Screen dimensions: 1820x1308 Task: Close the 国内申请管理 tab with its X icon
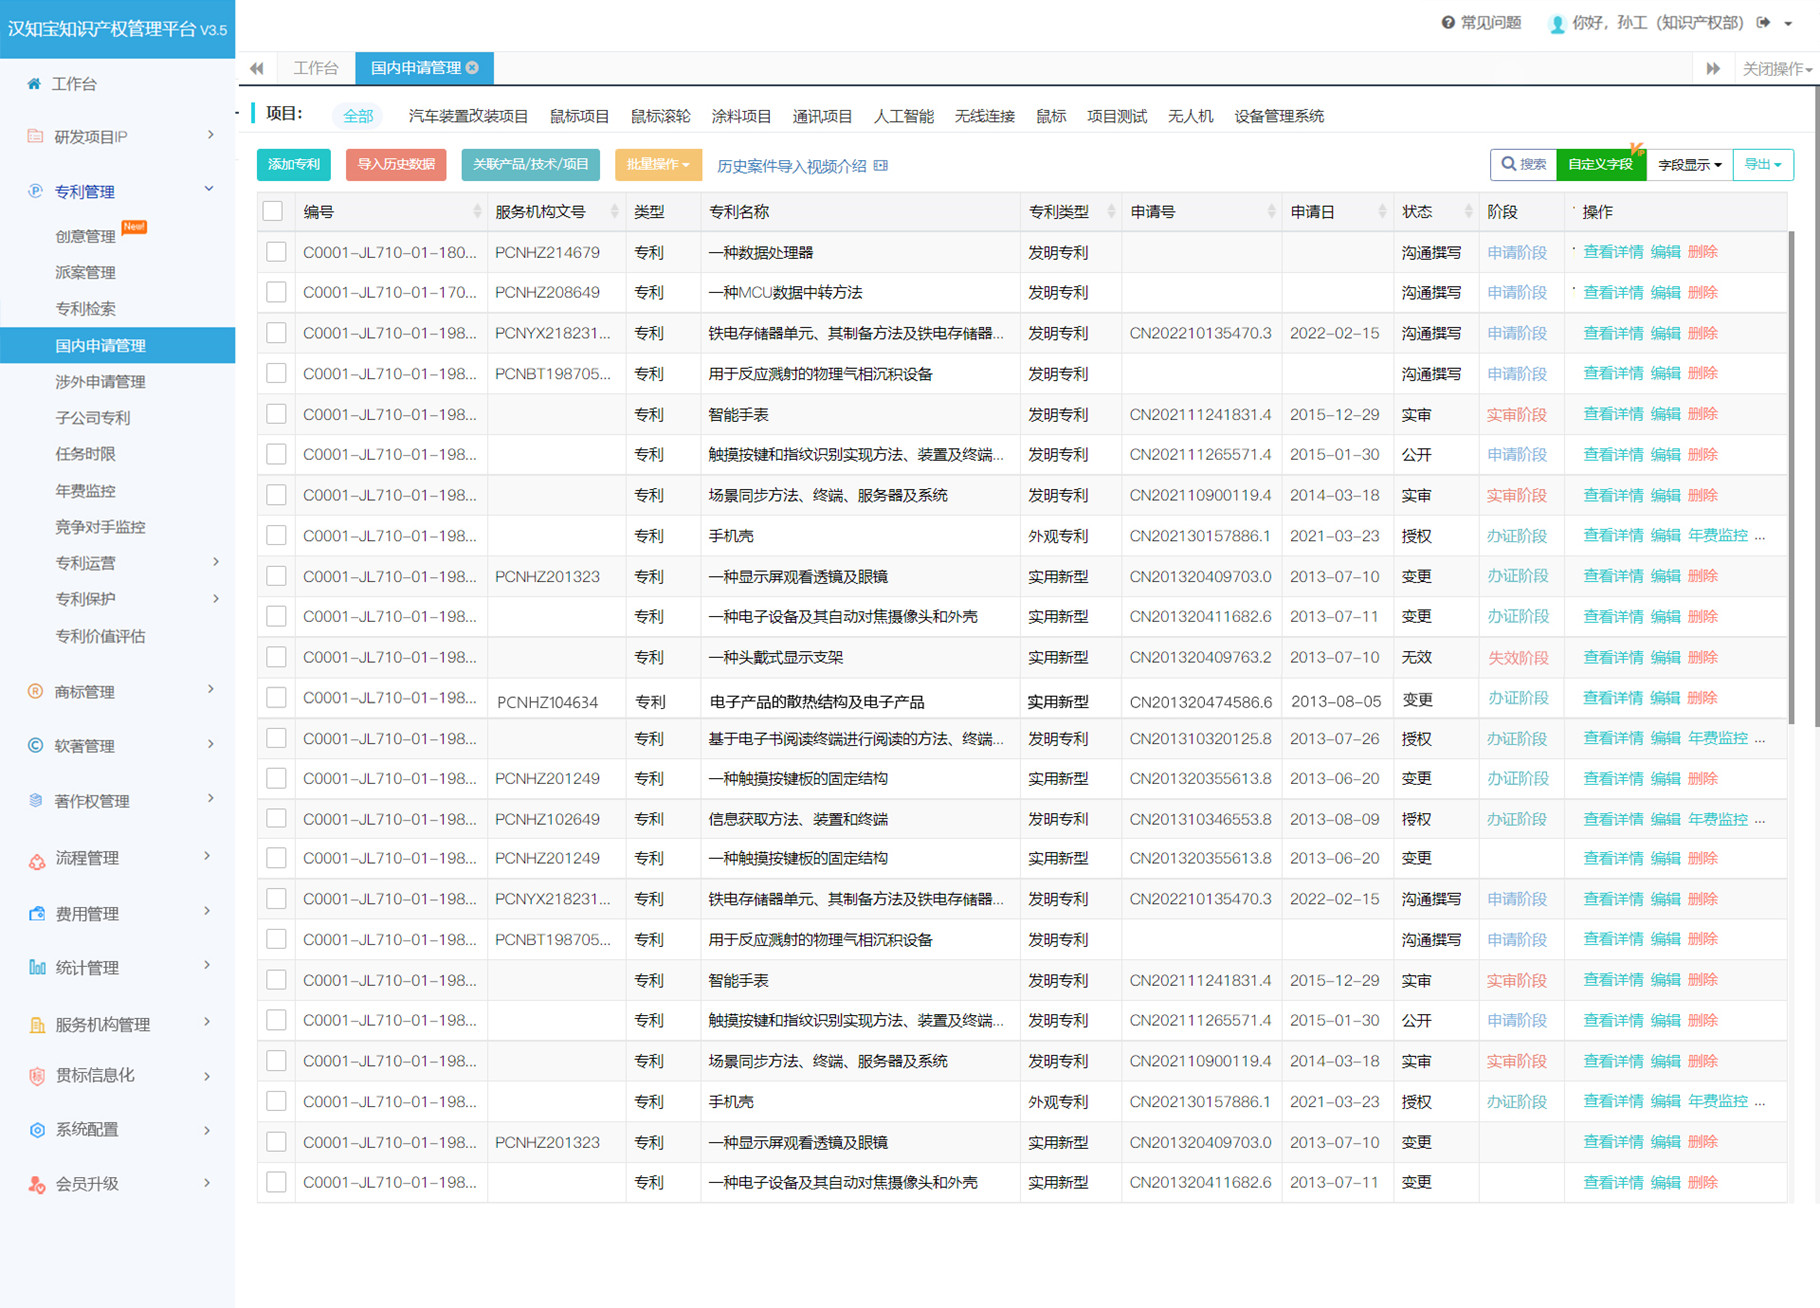click(473, 68)
